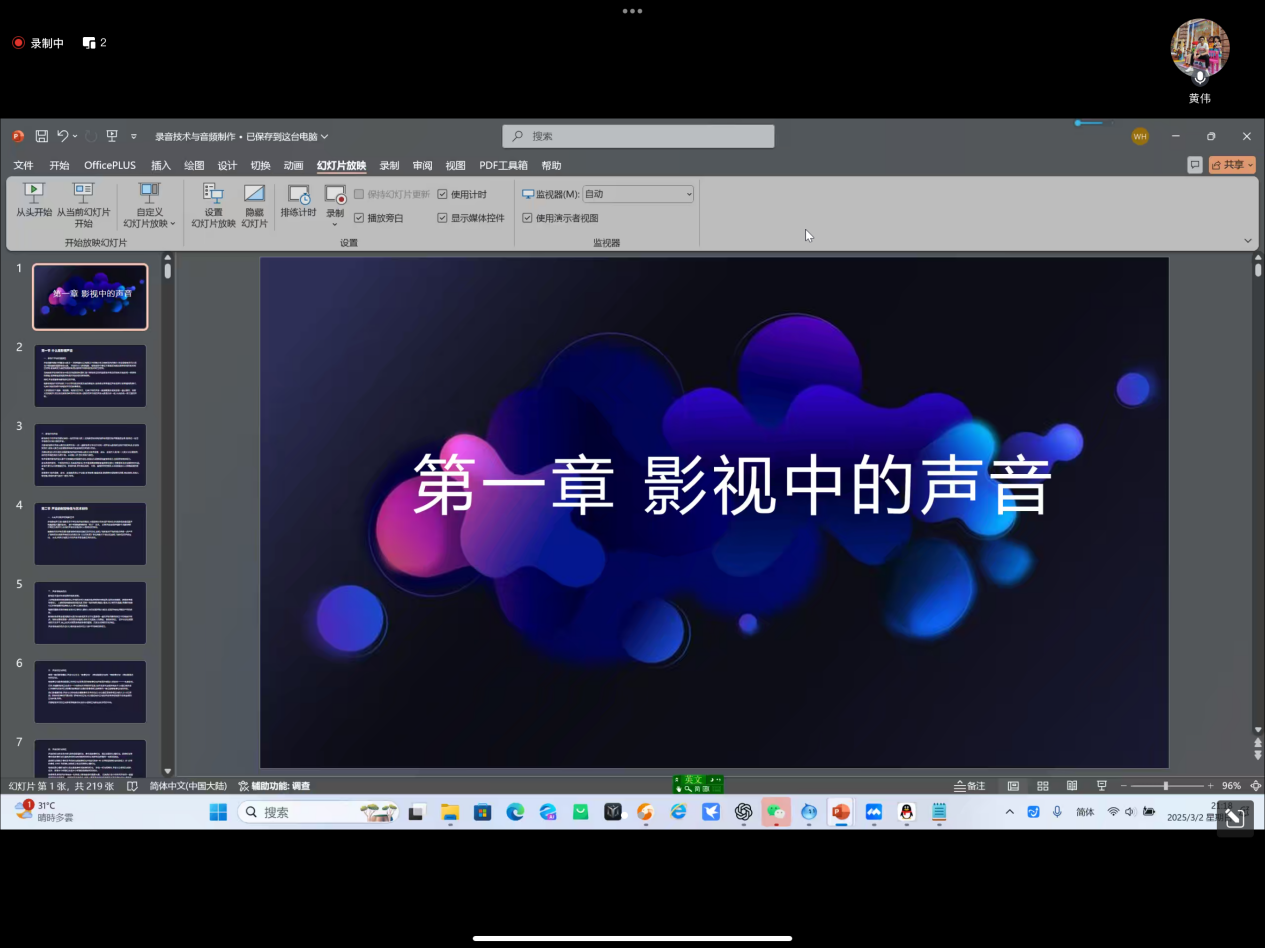Viewport: 1265px width, 948px height.
Task: Open Set Up Slide Show (设置幻灯片放映)
Action: 213,205
